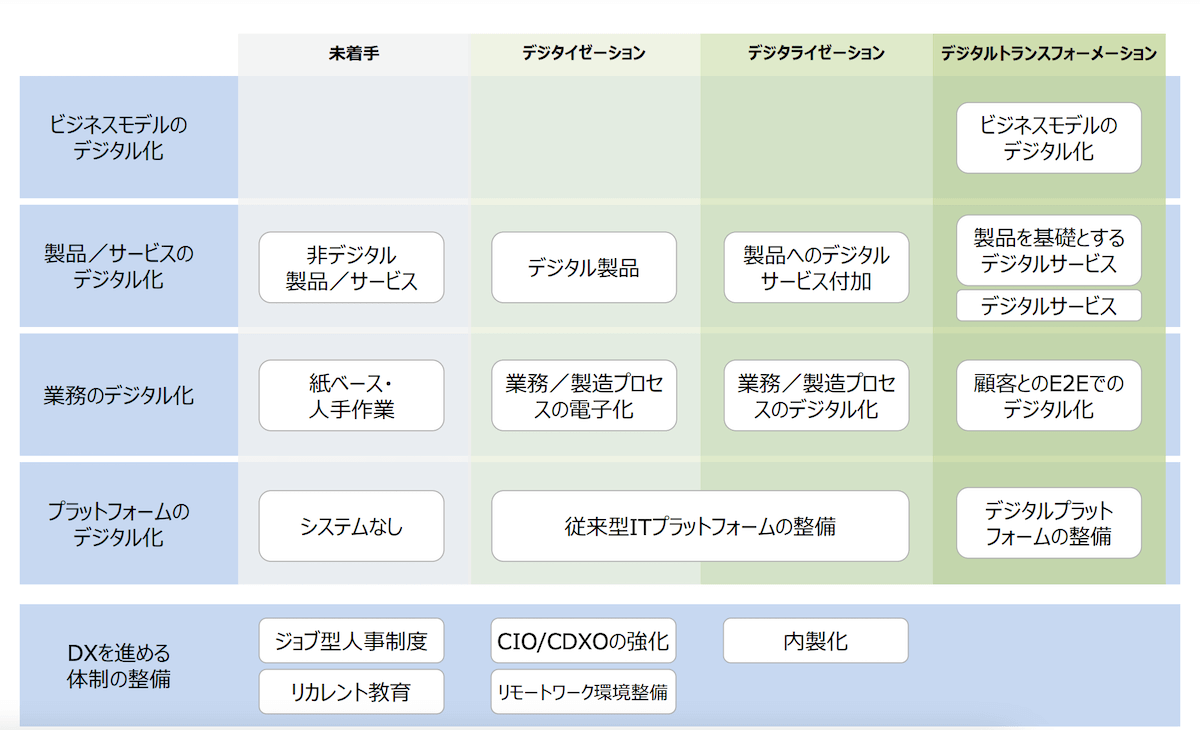Click the 紙ベース・人手作業 box
Image resolution: width=1200 pixels, height=730 pixels.
[351, 396]
